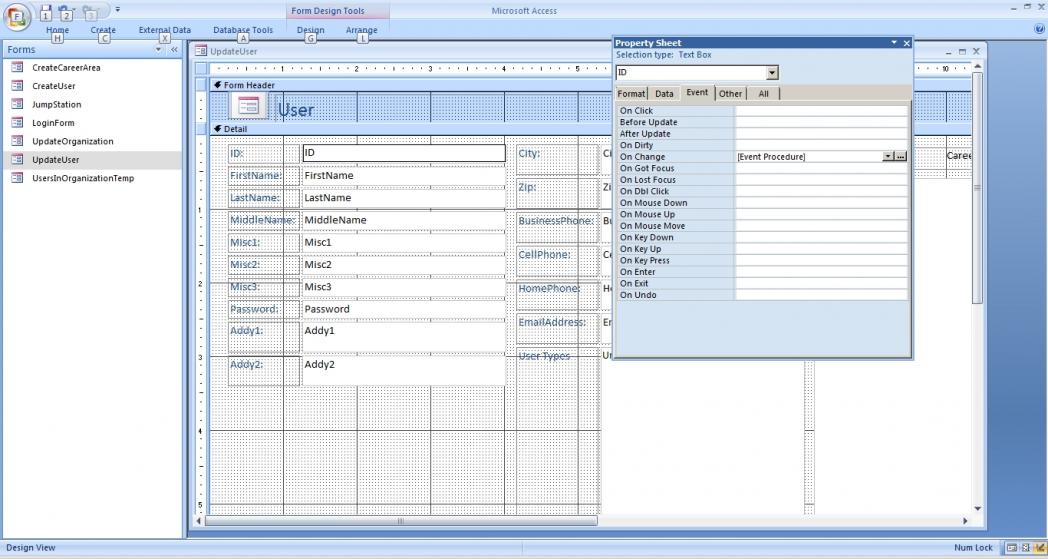Open the Customize Quick Access Toolbar arrow
1048x559 pixels.
tap(118, 10)
